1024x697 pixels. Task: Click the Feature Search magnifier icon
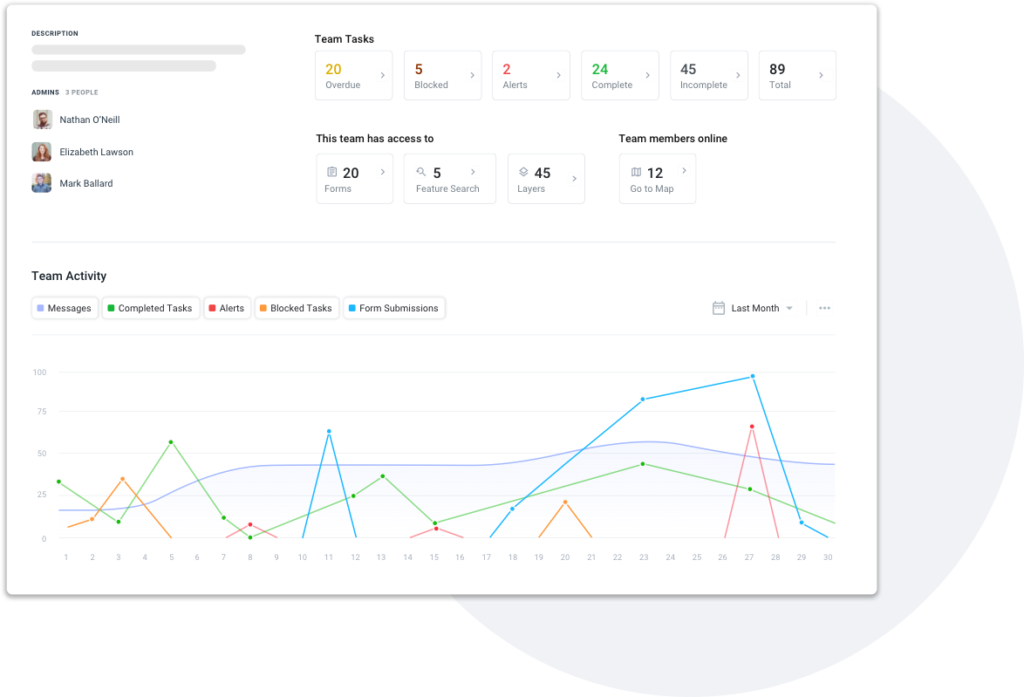[421, 172]
